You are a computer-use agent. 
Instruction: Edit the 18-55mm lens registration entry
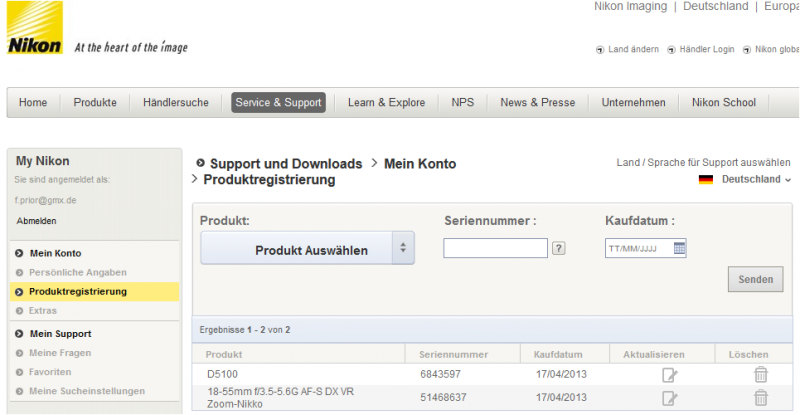click(x=669, y=398)
